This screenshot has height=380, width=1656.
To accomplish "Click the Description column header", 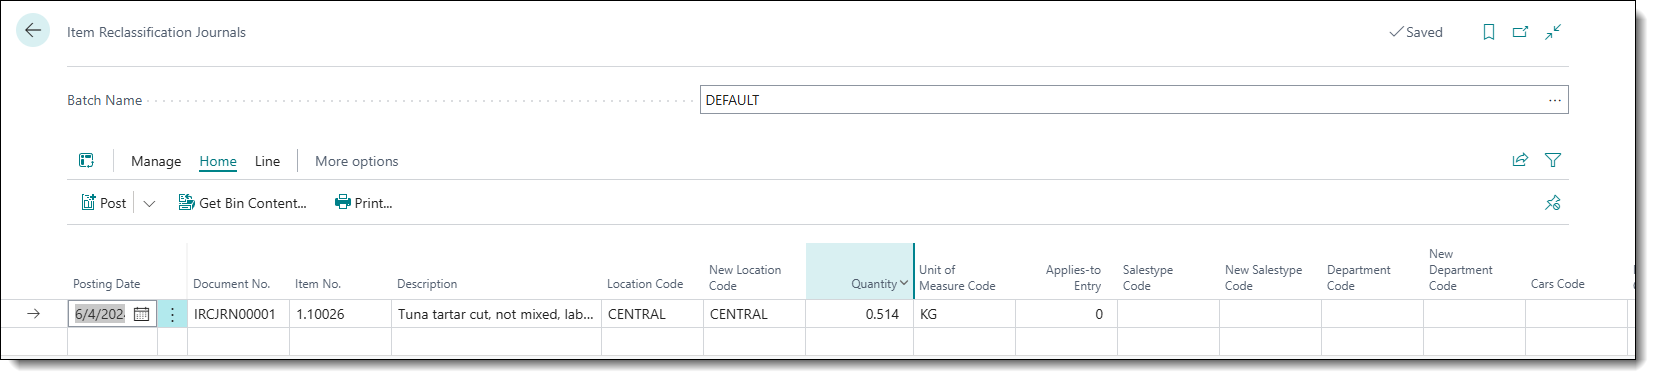I will pos(427,284).
